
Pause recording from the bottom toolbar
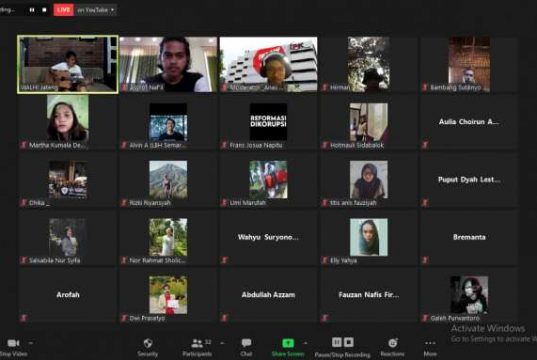pyautogui.click(x=337, y=342)
